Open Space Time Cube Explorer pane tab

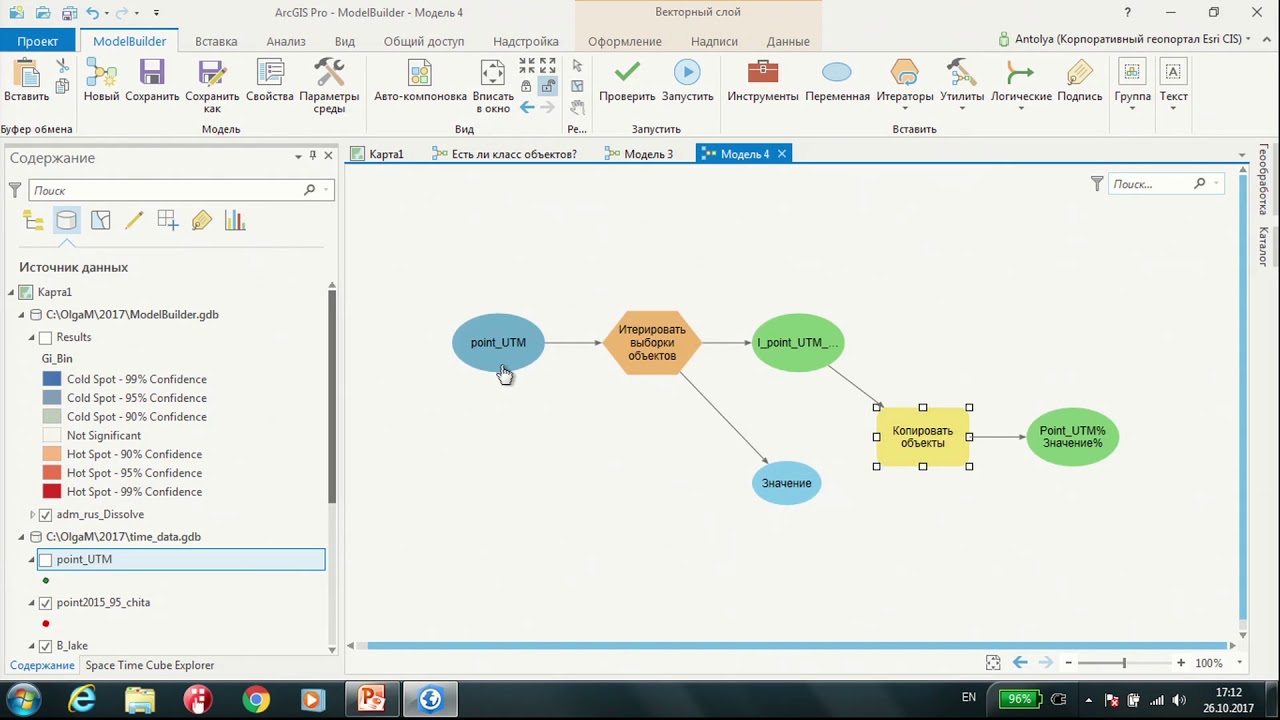tap(150, 665)
